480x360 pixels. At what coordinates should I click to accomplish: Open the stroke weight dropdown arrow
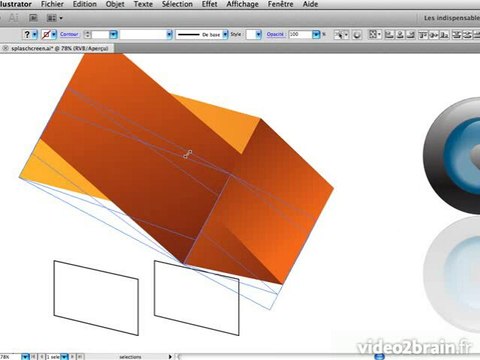click(114, 34)
